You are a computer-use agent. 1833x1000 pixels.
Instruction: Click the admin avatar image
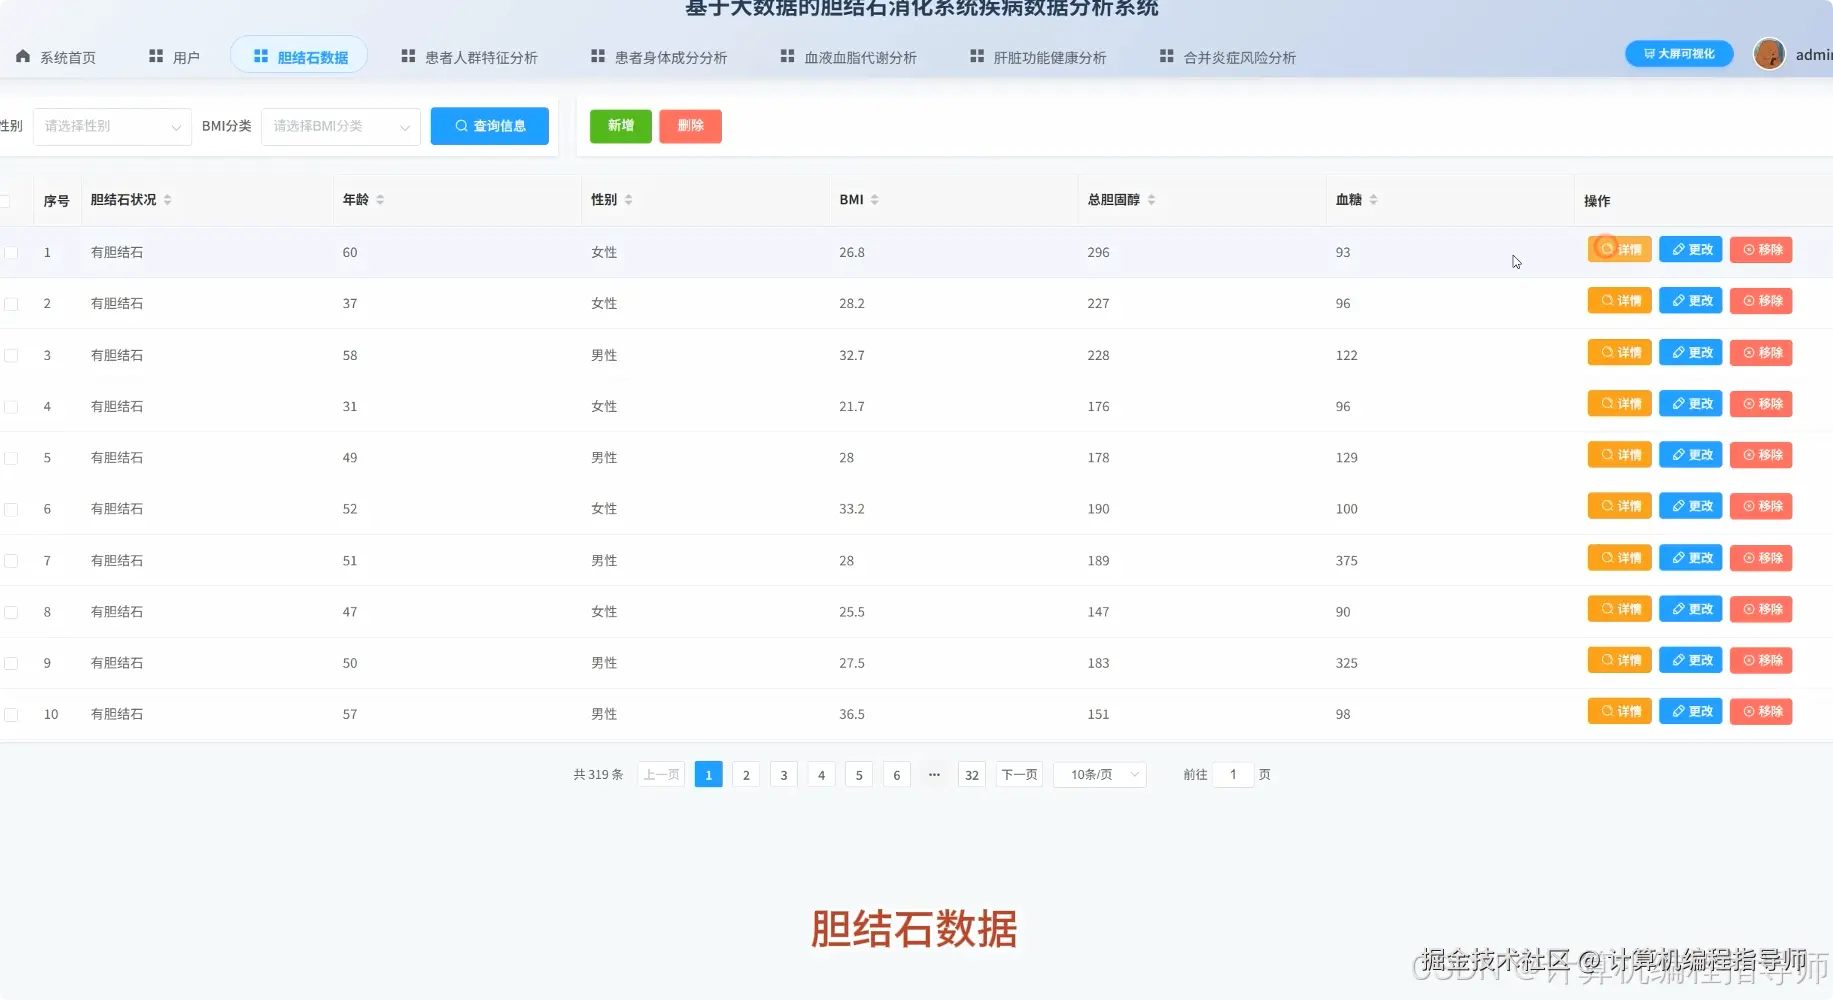click(1770, 54)
